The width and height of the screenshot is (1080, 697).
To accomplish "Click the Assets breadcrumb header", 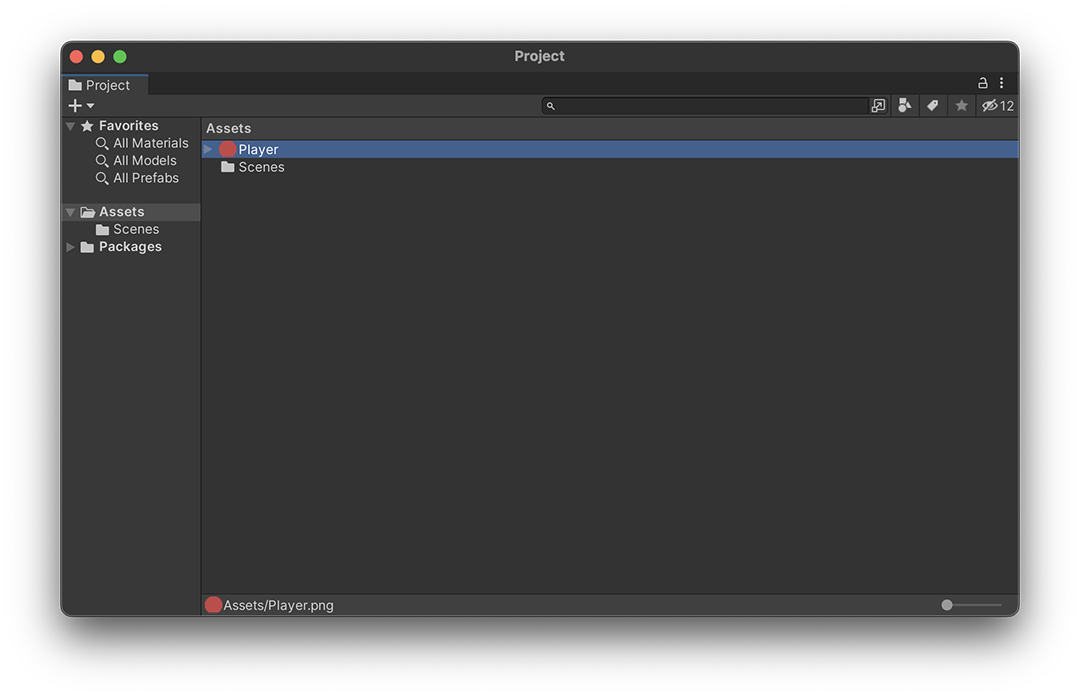I will [x=228, y=128].
